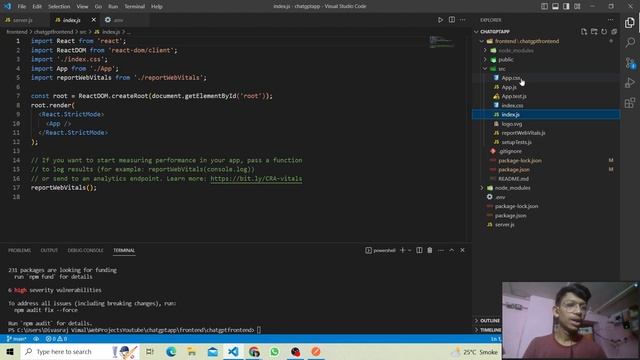Open App.test.js in the file tree
640x360 pixels.
point(513,96)
